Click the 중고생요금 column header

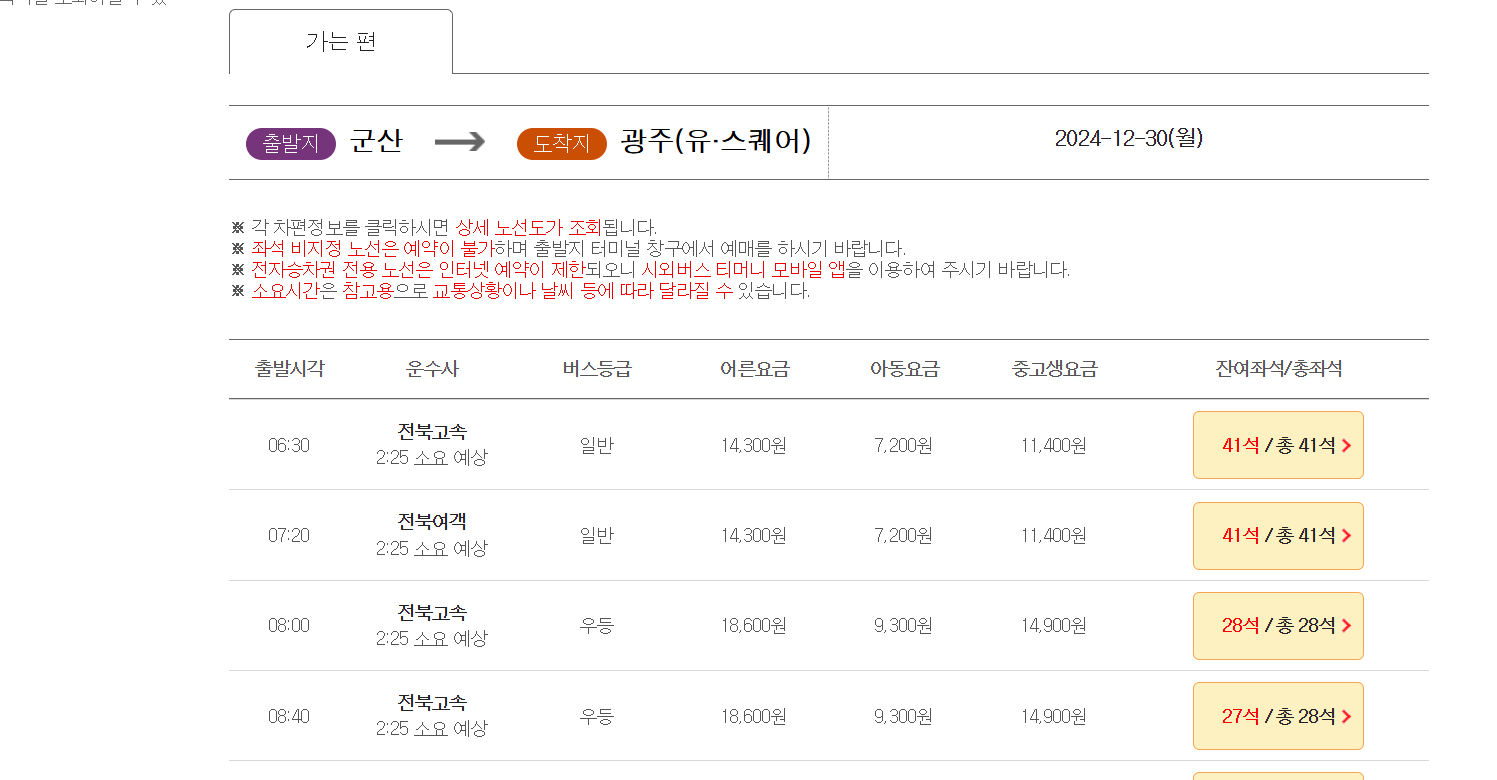click(1054, 369)
